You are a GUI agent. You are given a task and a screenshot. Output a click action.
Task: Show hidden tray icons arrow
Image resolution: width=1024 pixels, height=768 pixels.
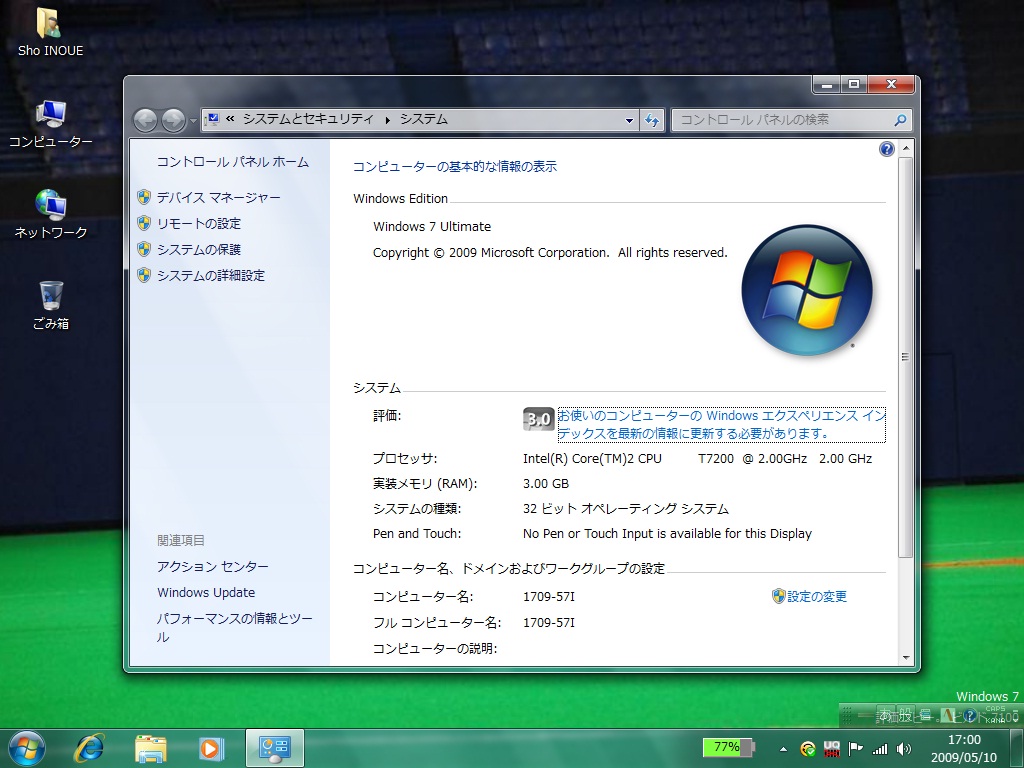[x=783, y=749]
